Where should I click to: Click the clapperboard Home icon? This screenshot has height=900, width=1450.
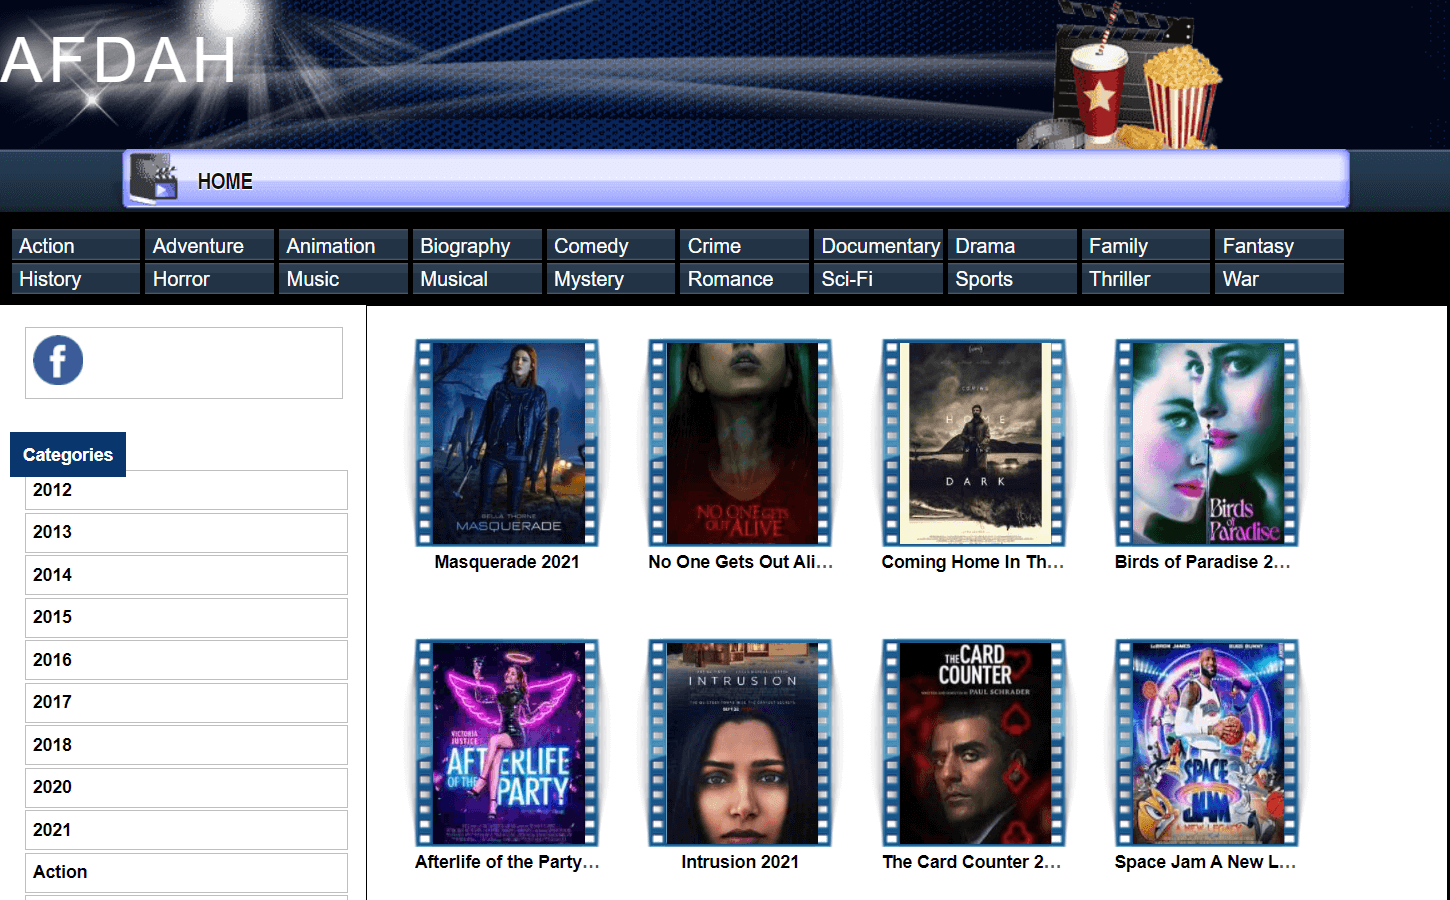pos(154,178)
